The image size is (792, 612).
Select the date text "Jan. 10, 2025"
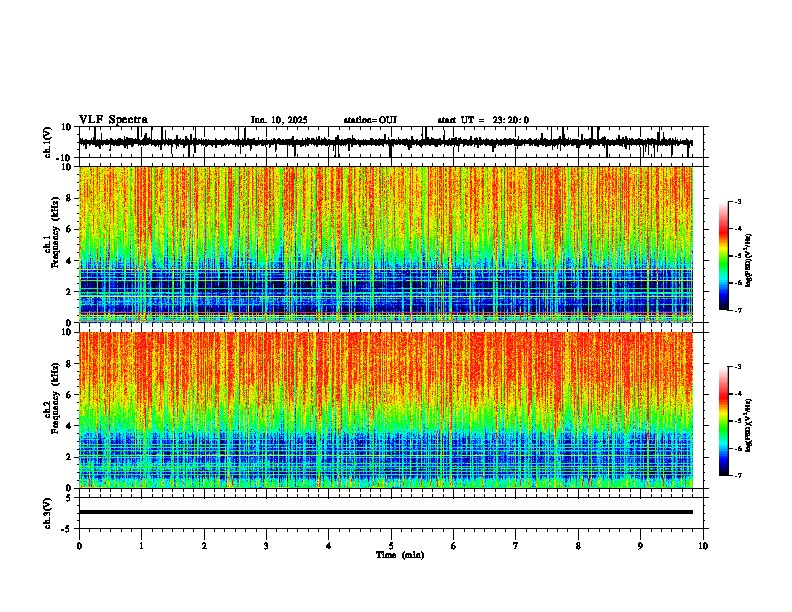pos(279,120)
